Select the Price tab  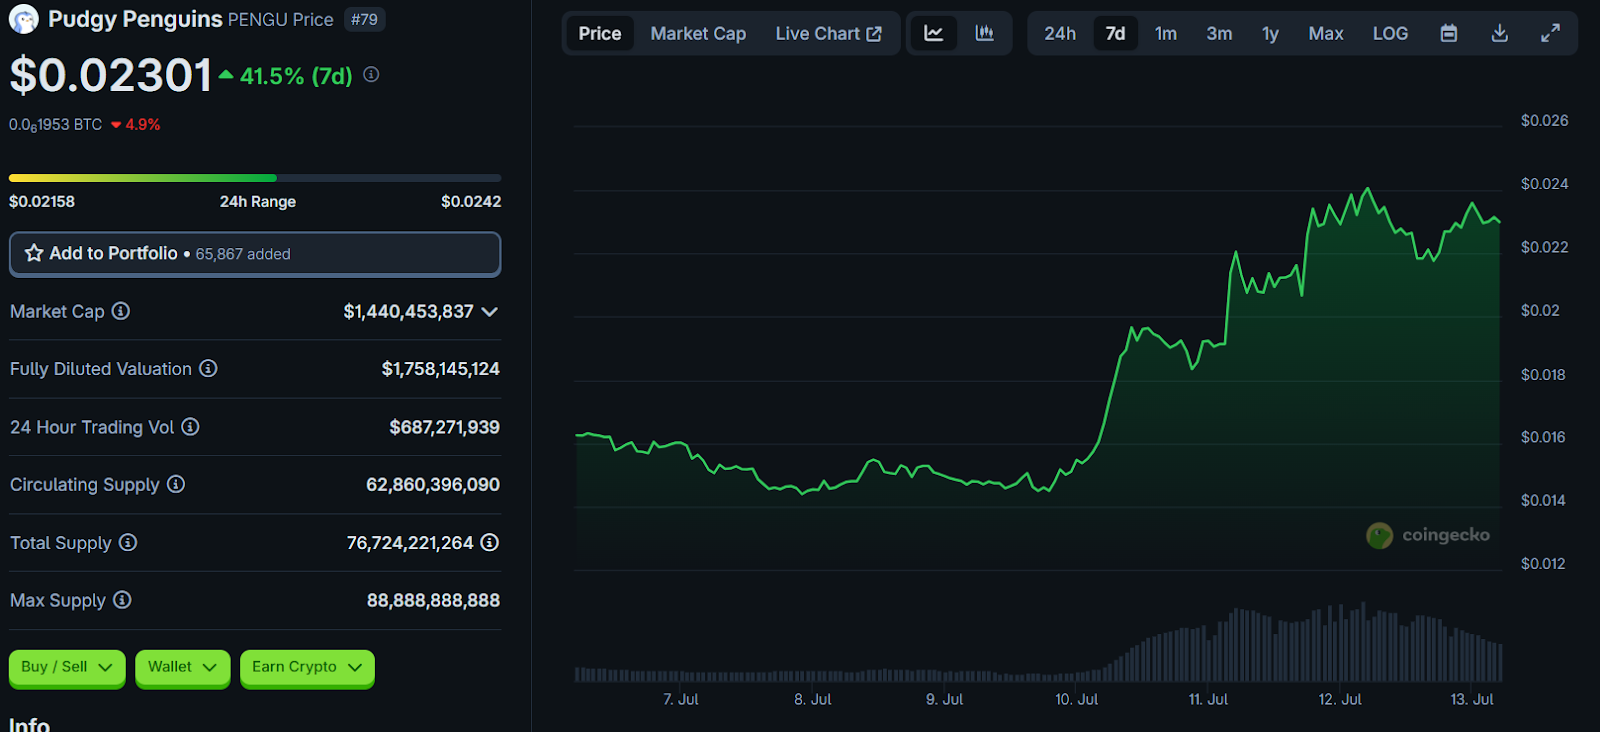600,33
